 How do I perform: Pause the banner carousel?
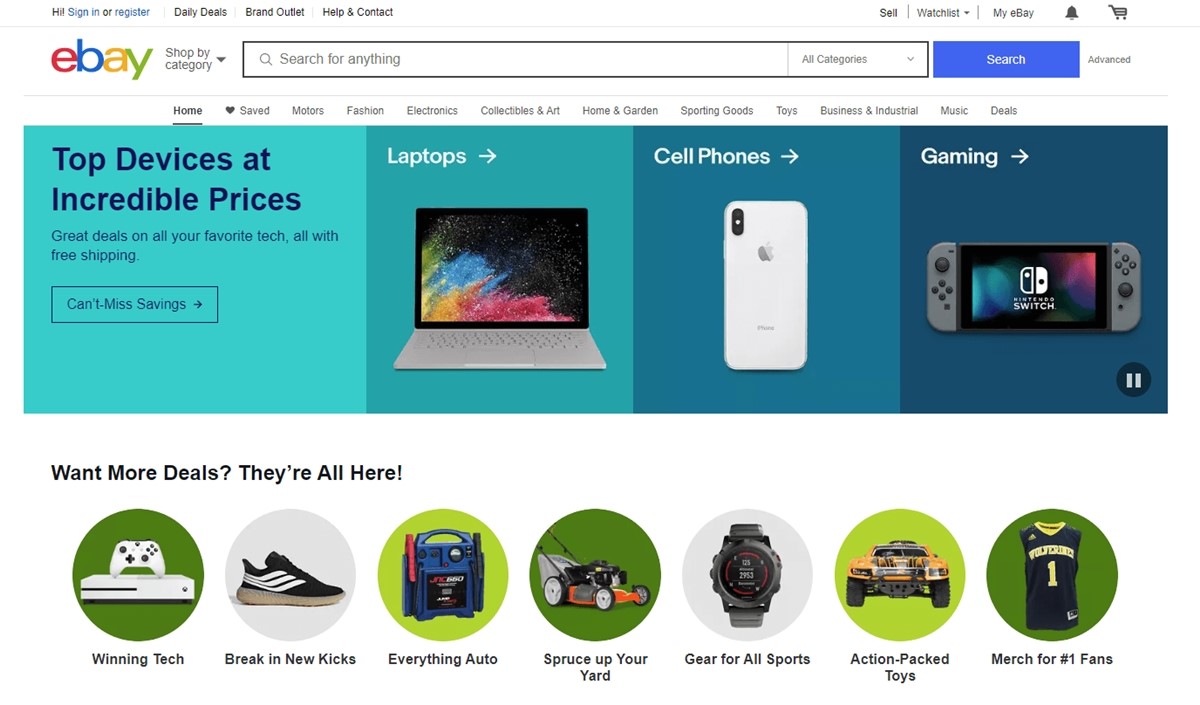(1133, 380)
